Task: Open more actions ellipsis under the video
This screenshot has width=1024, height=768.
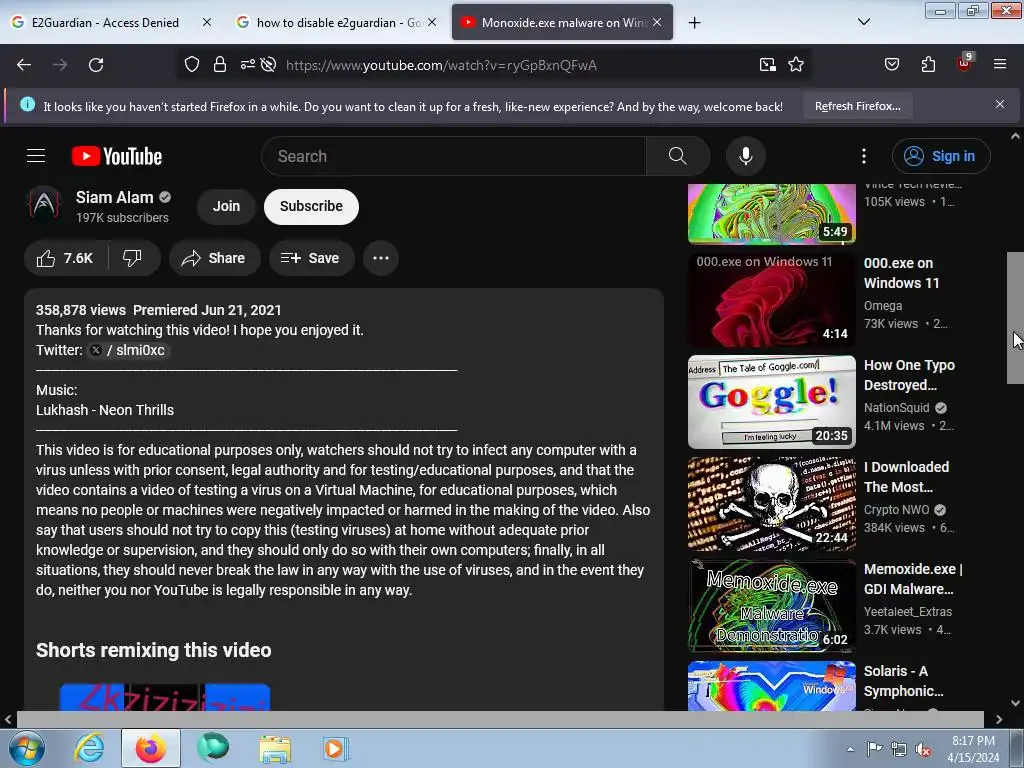Action: (x=381, y=259)
